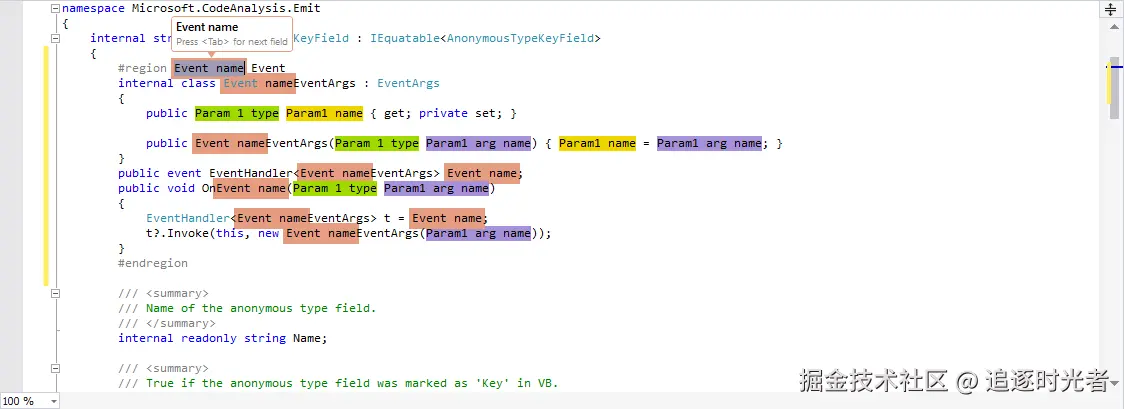Select the 'Event name' field on the #region line
Screen dimensions: 1124x409
pos(209,69)
